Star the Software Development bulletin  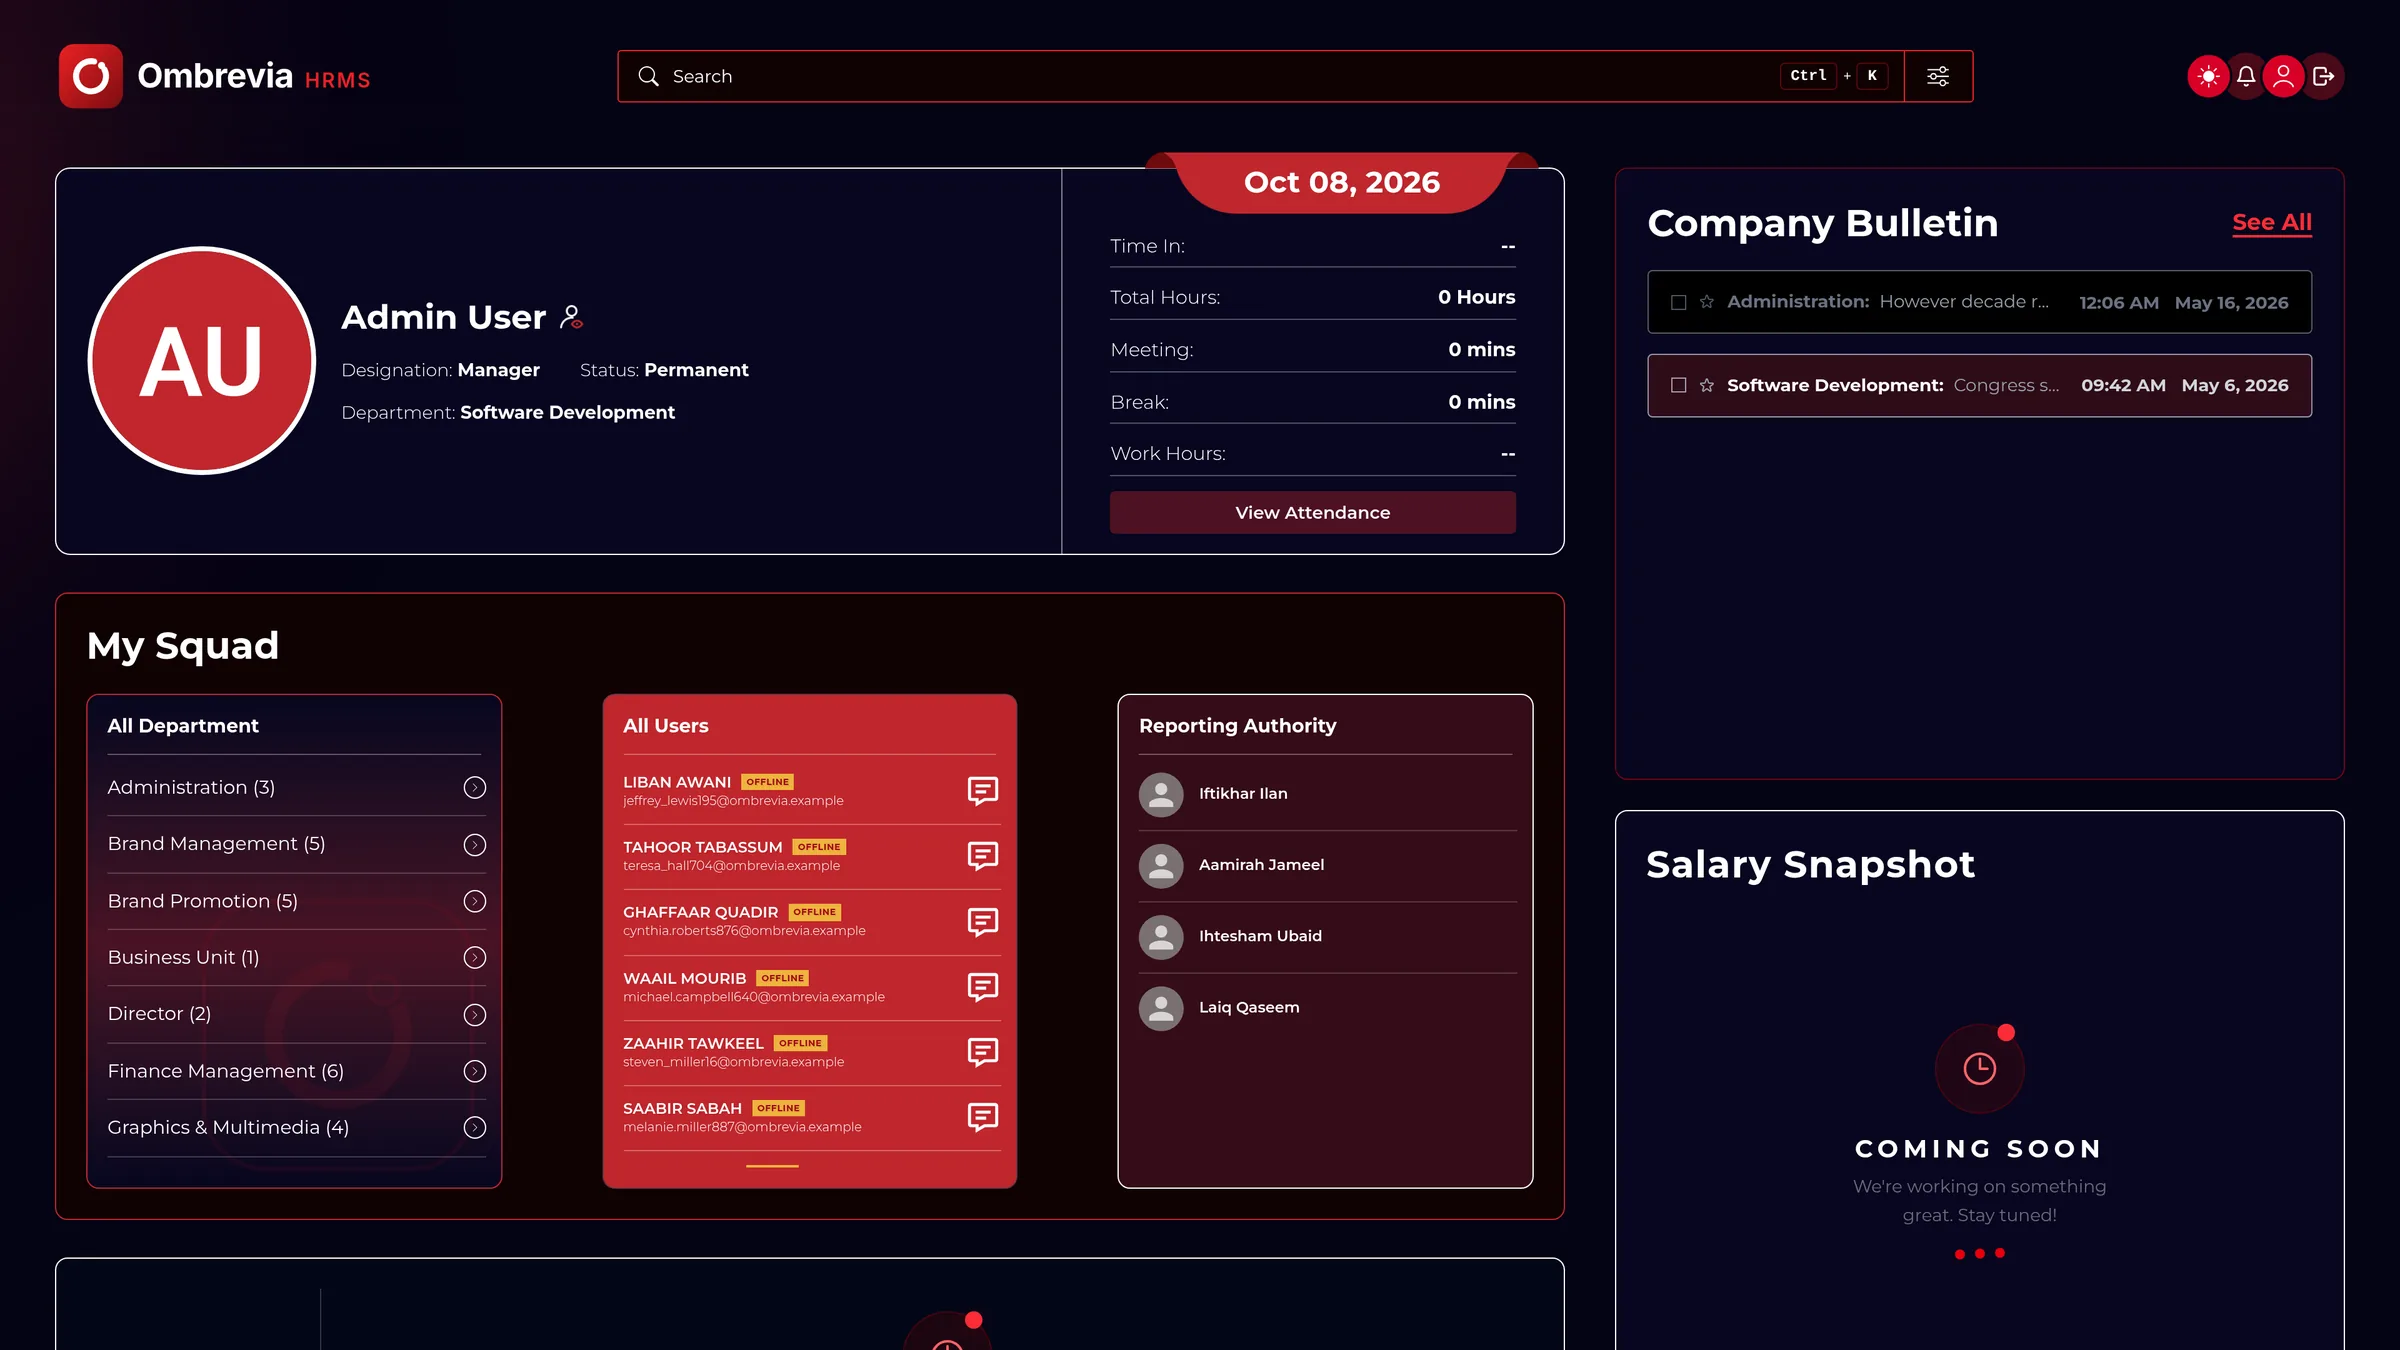point(1707,385)
